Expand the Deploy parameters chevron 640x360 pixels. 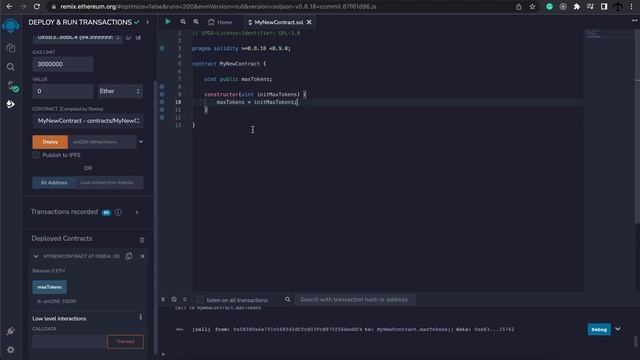coord(141,142)
